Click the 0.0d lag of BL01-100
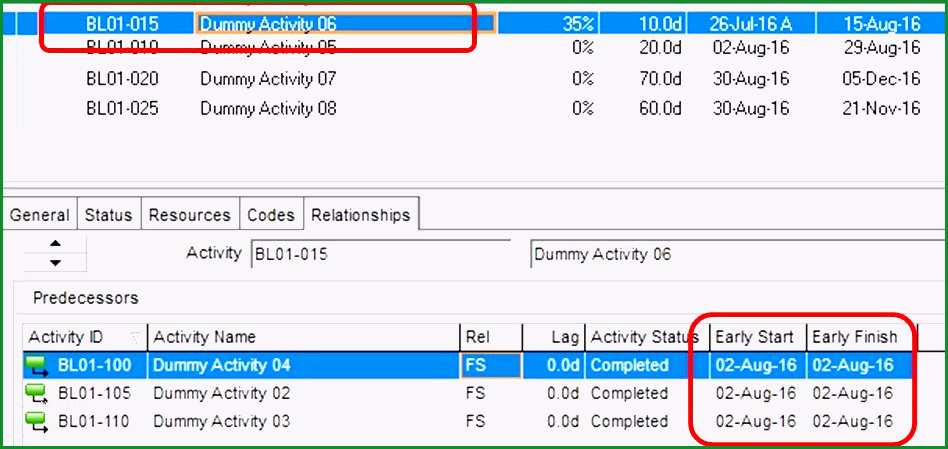 click(563, 365)
